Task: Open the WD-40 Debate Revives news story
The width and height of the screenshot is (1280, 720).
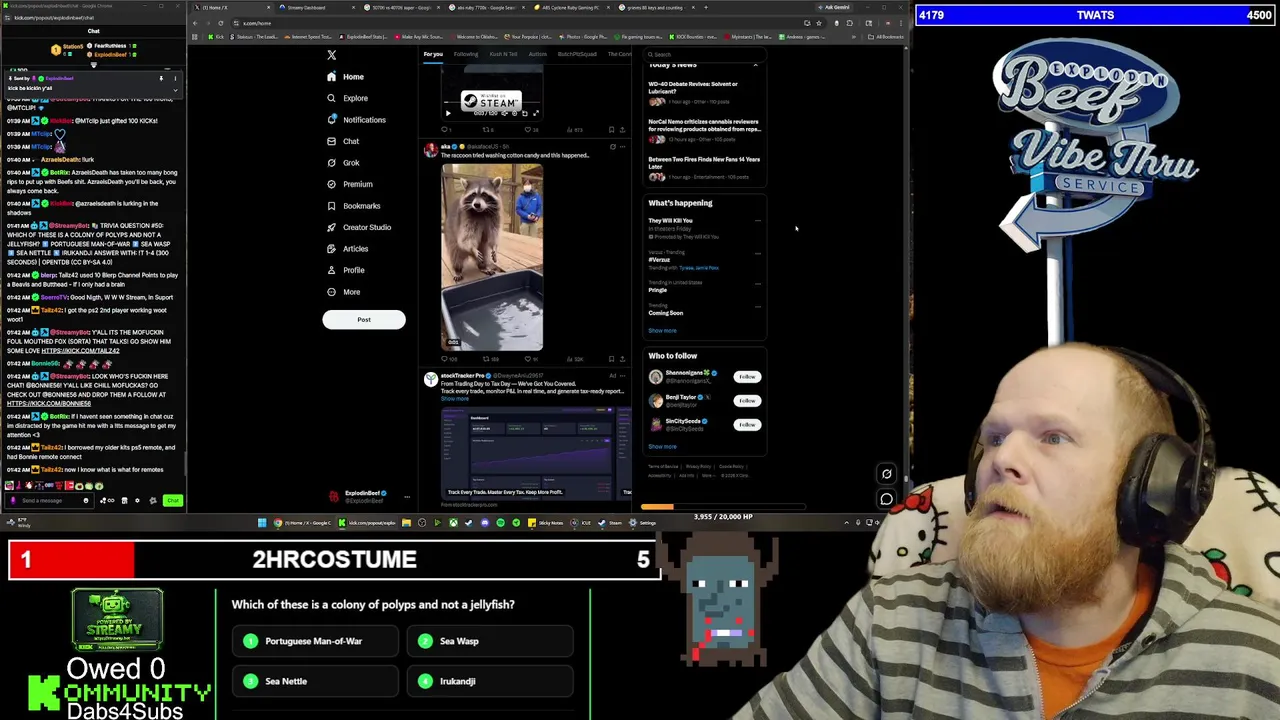Action: [x=704, y=93]
